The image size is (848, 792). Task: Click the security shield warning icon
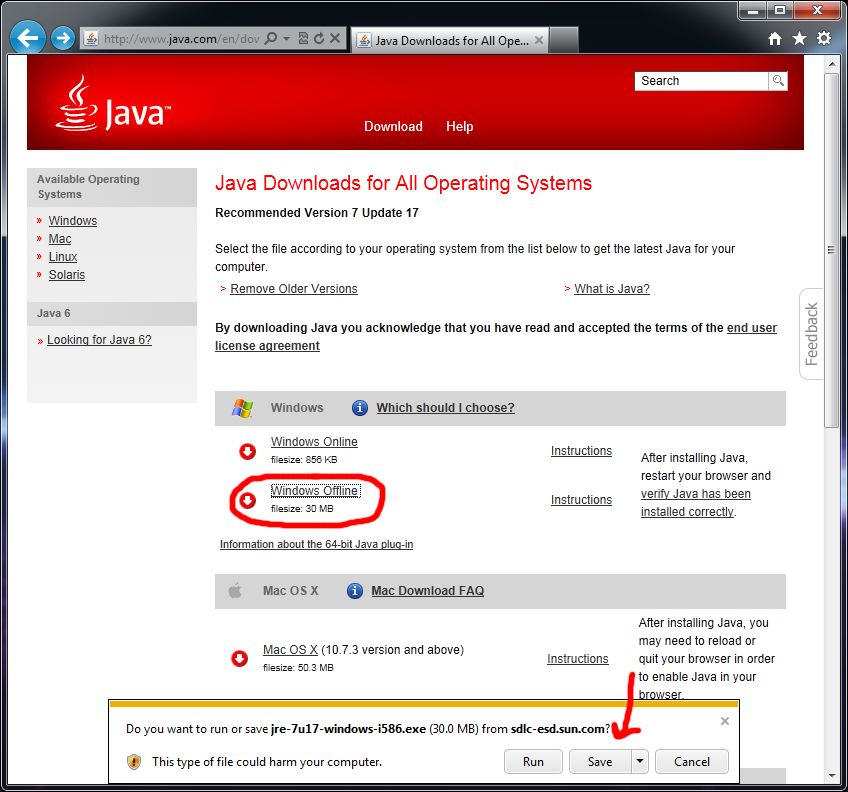[x=134, y=762]
